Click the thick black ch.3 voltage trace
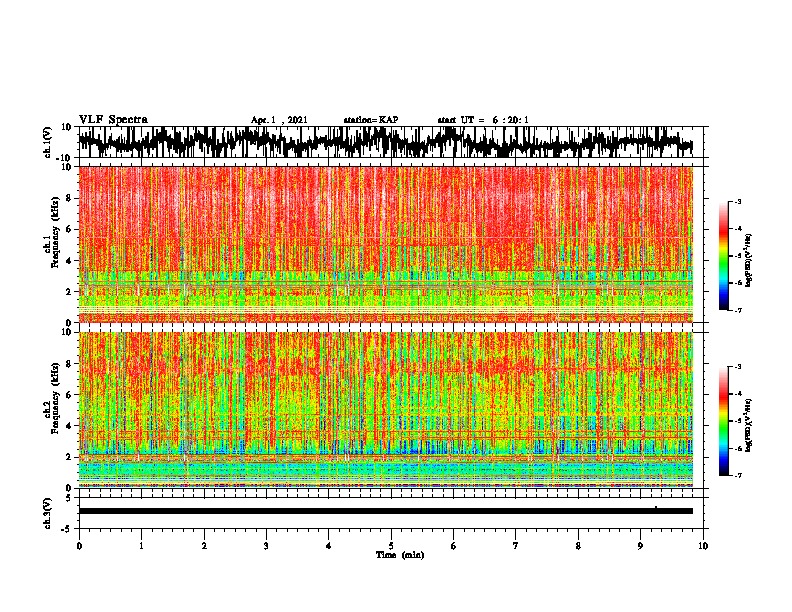This screenshot has width=792, height=612. (x=385, y=511)
